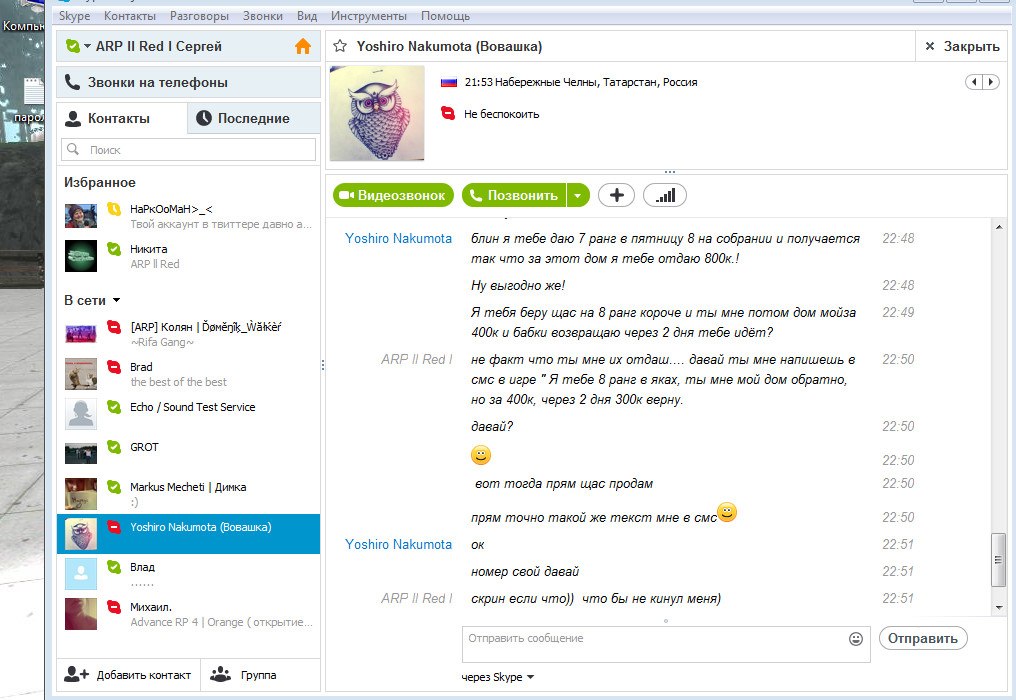Open the own status dropdown near ARP II Red

pyautogui.click(x=87, y=46)
